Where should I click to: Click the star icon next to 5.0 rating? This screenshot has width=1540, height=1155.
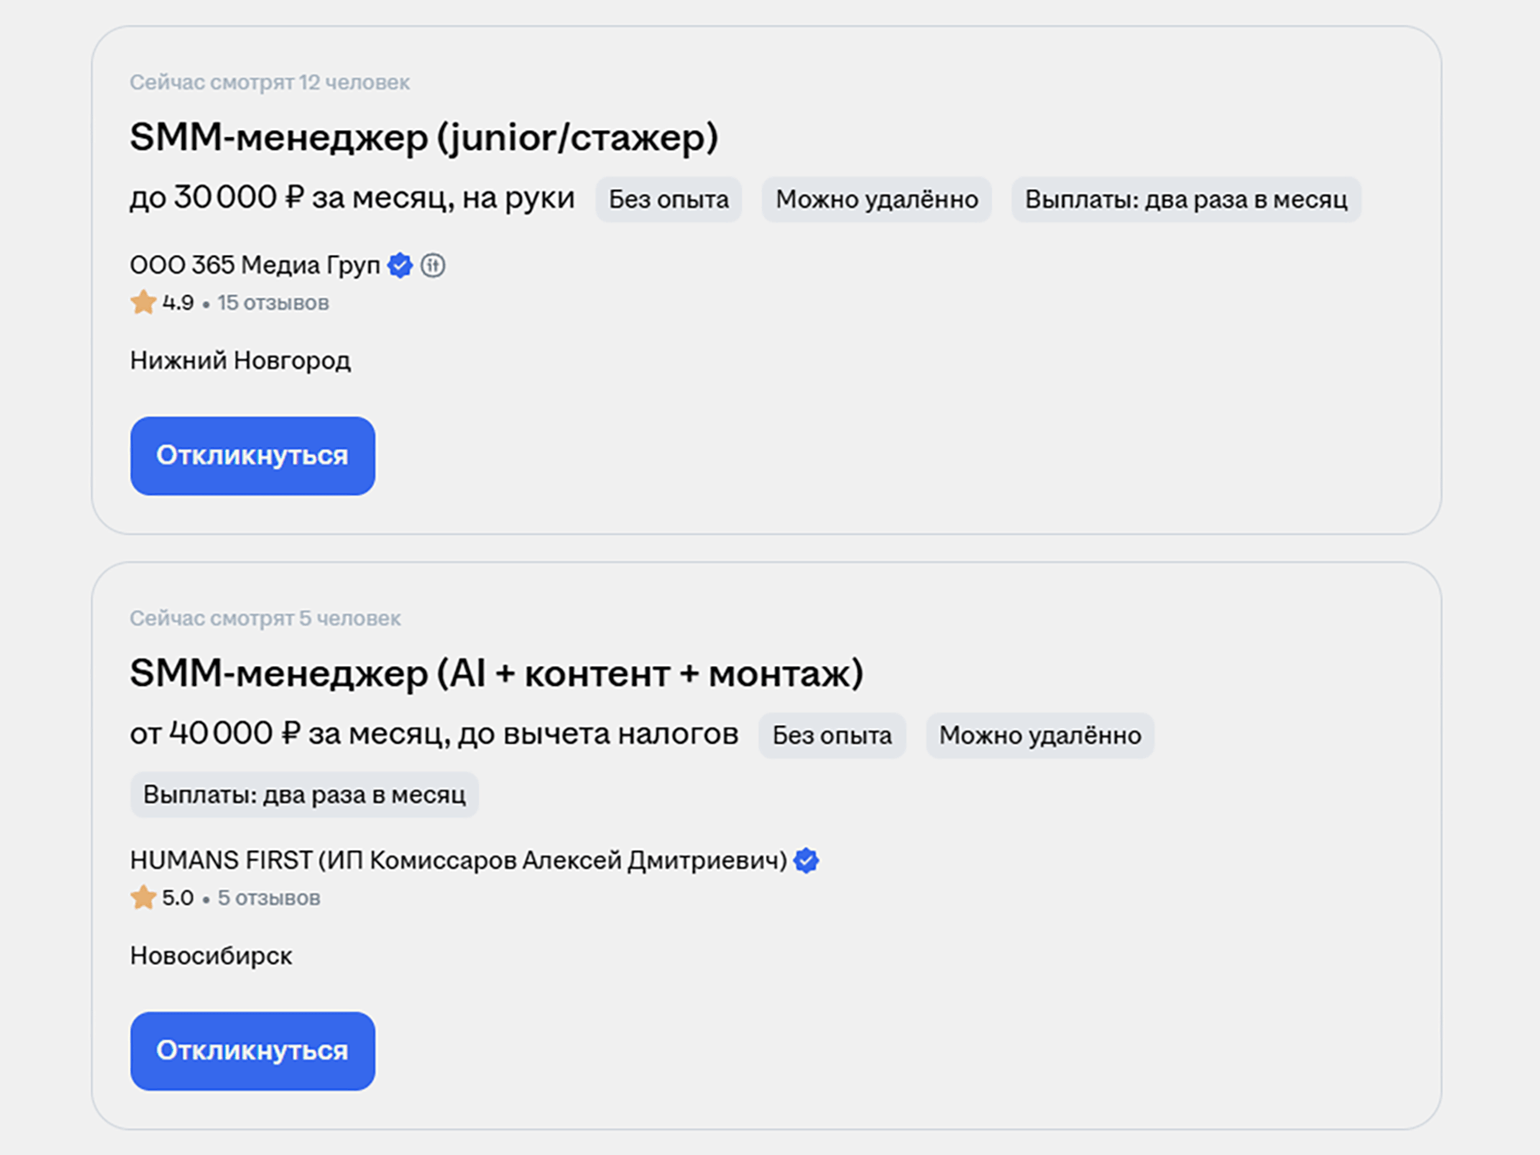coord(143,898)
